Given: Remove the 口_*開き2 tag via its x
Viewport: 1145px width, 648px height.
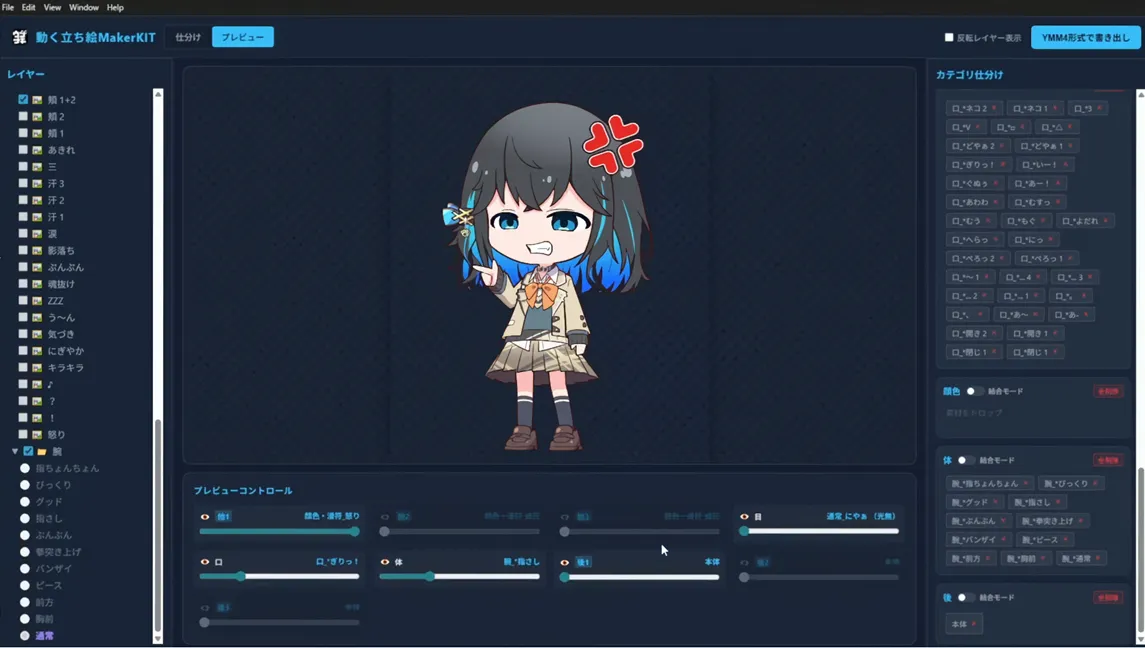Looking at the screenshot, I should pos(994,333).
